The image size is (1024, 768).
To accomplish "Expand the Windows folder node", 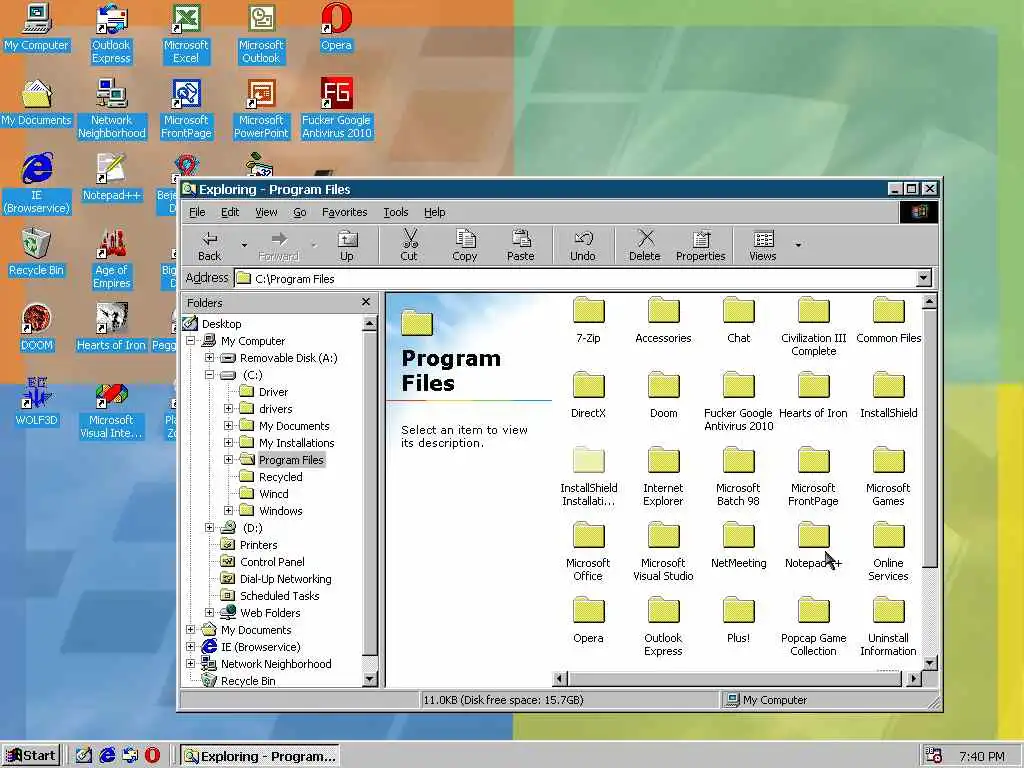I will tap(229, 511).
